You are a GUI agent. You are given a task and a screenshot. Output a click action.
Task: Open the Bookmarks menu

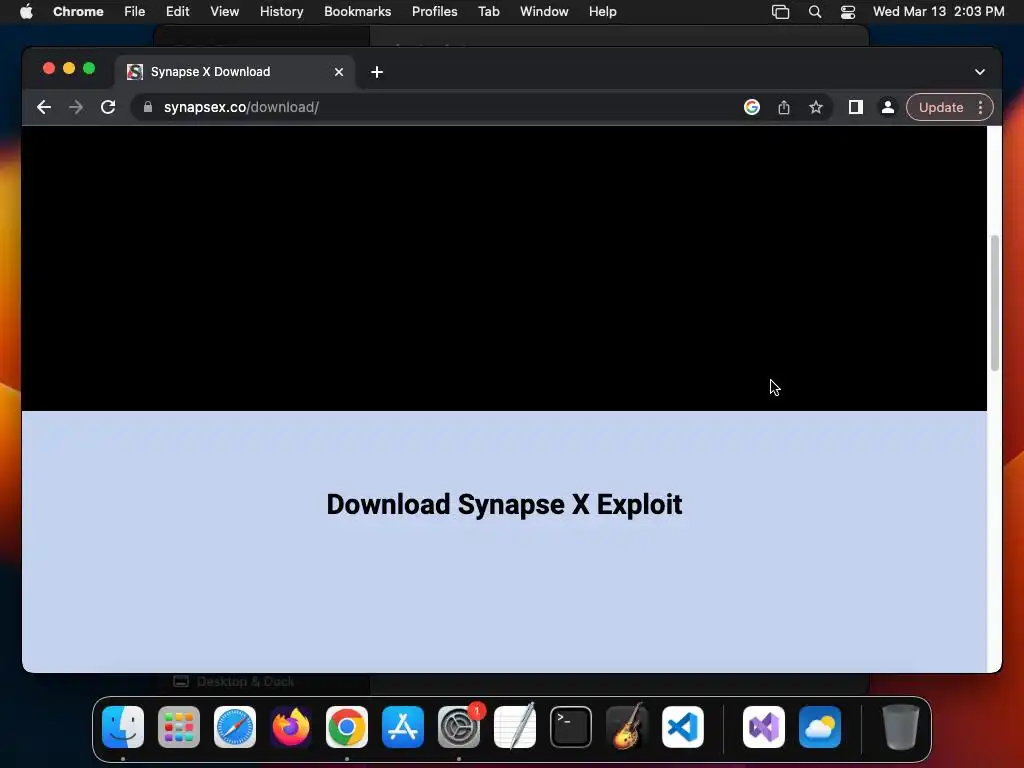click(x=357, y=11)
